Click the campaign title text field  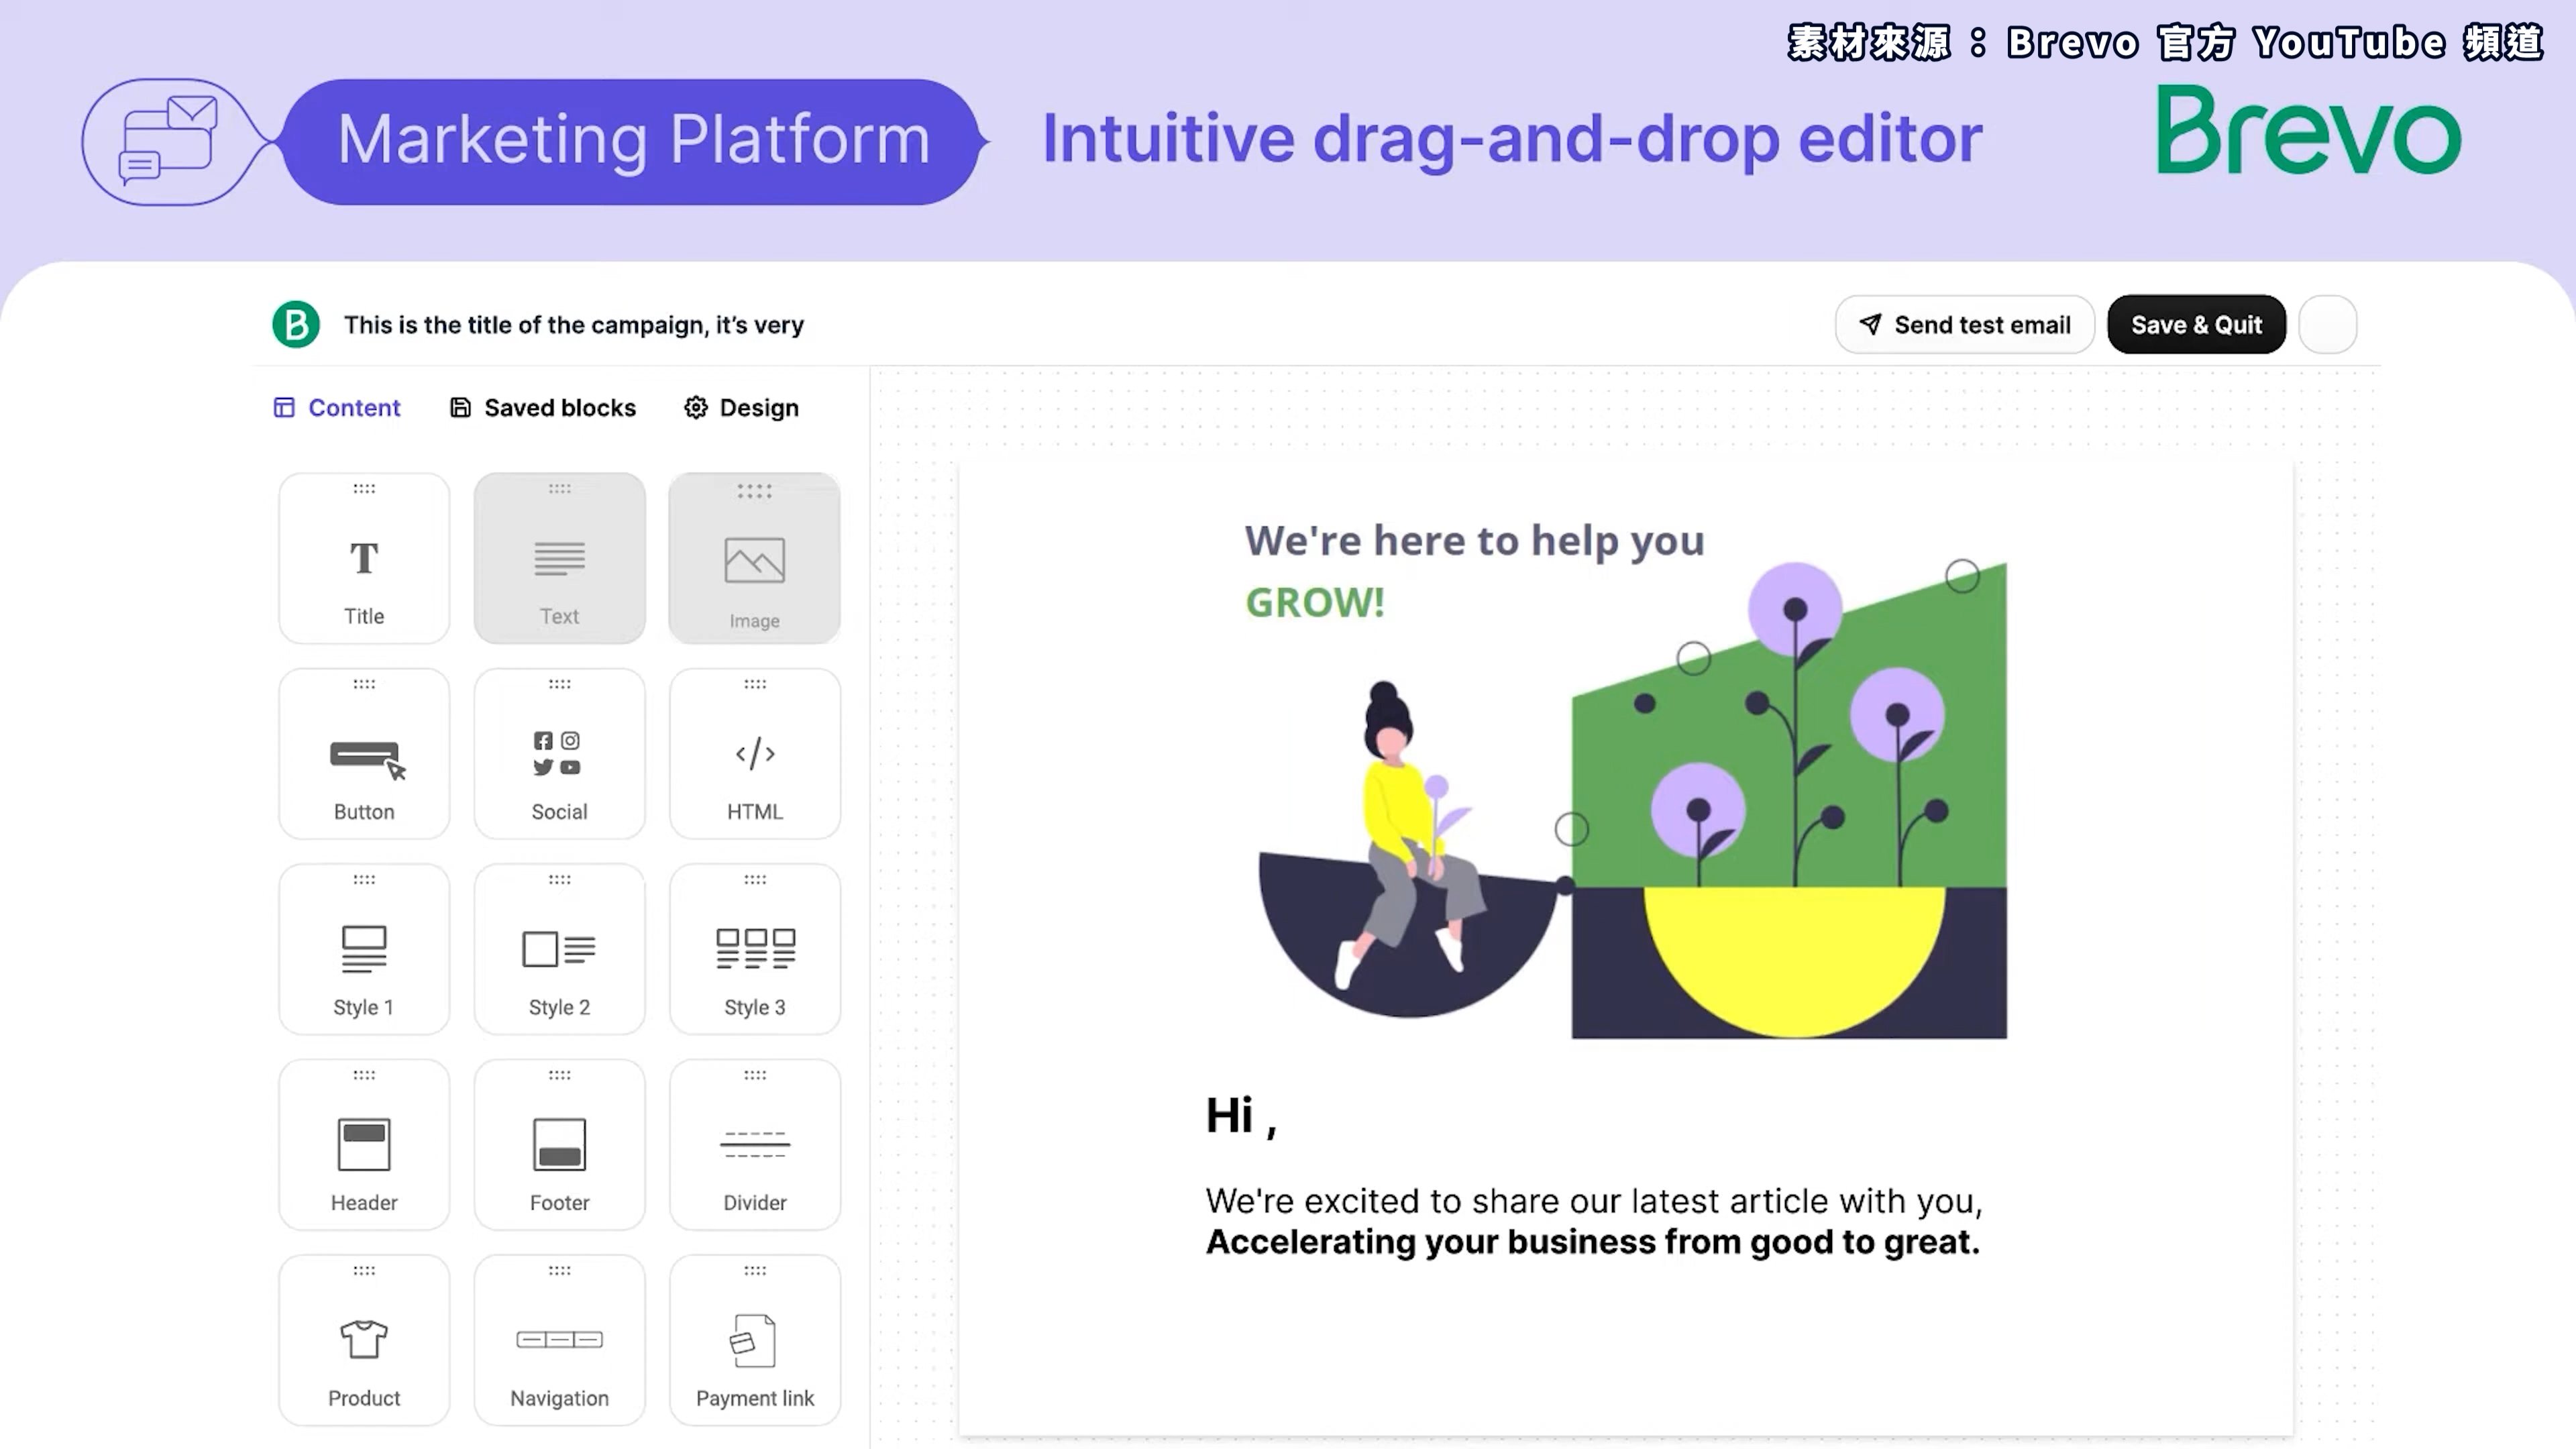[574, 325]
